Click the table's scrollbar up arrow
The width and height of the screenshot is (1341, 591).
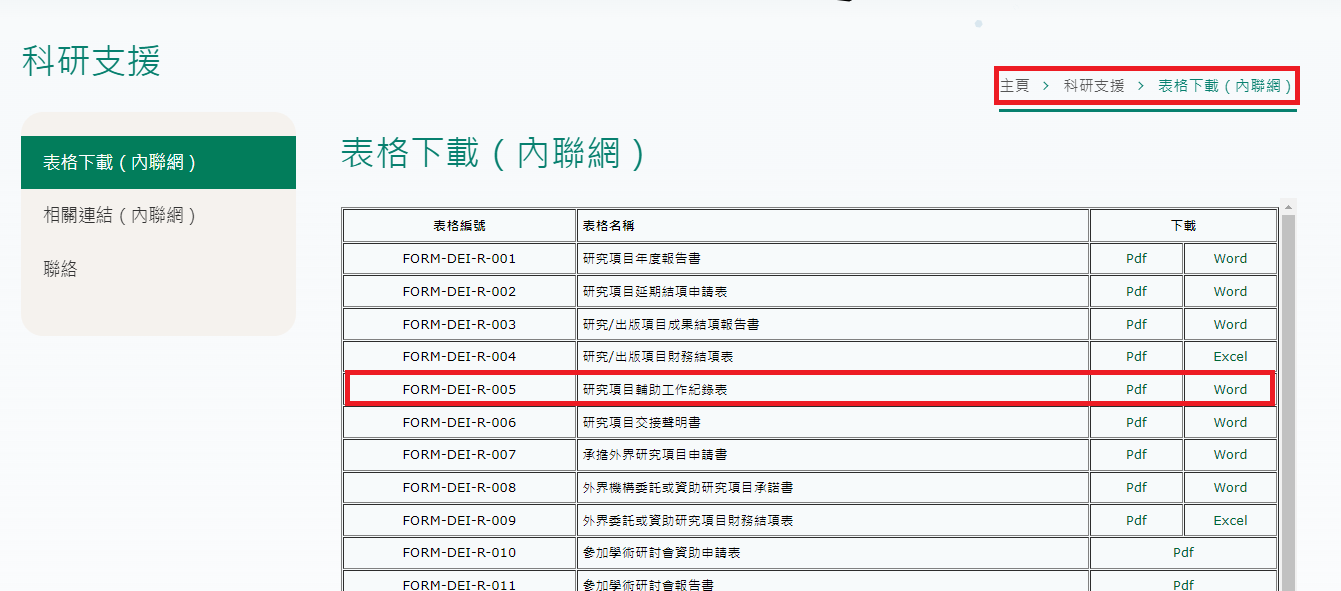tap(1289, 208)
